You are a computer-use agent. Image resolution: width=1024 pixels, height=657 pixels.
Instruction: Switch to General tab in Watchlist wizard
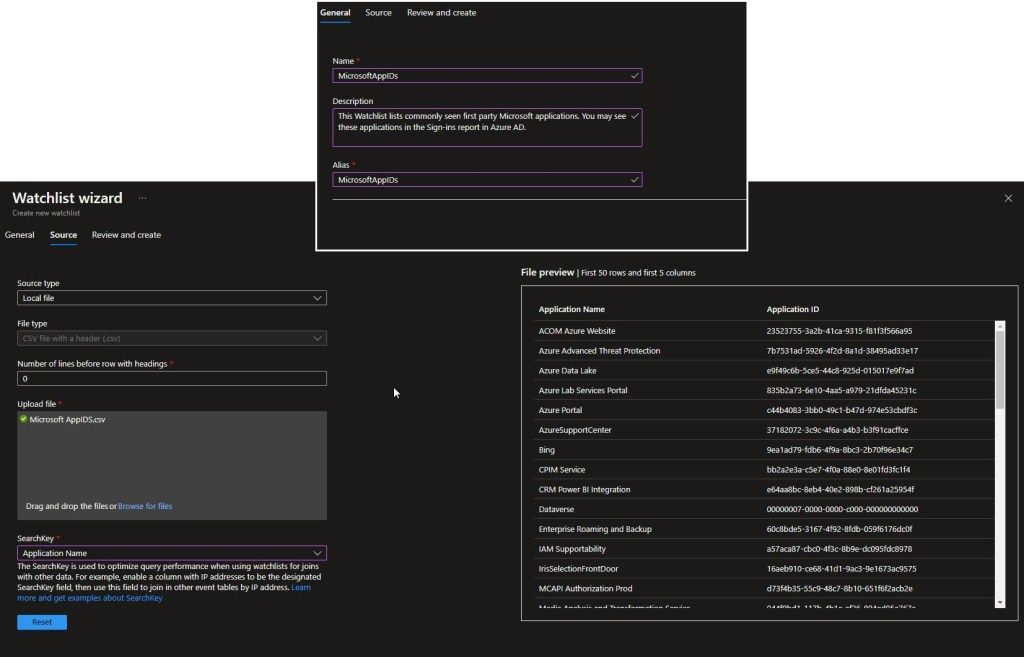[x=20, y=235]
